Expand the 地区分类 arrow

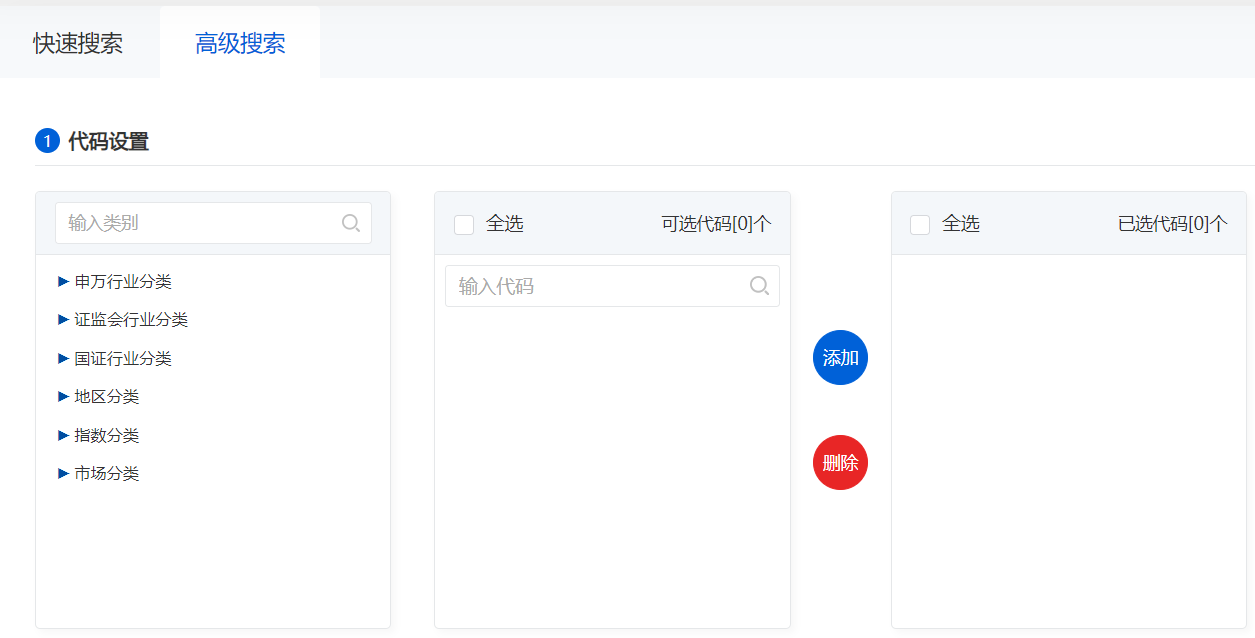point(64,396)
